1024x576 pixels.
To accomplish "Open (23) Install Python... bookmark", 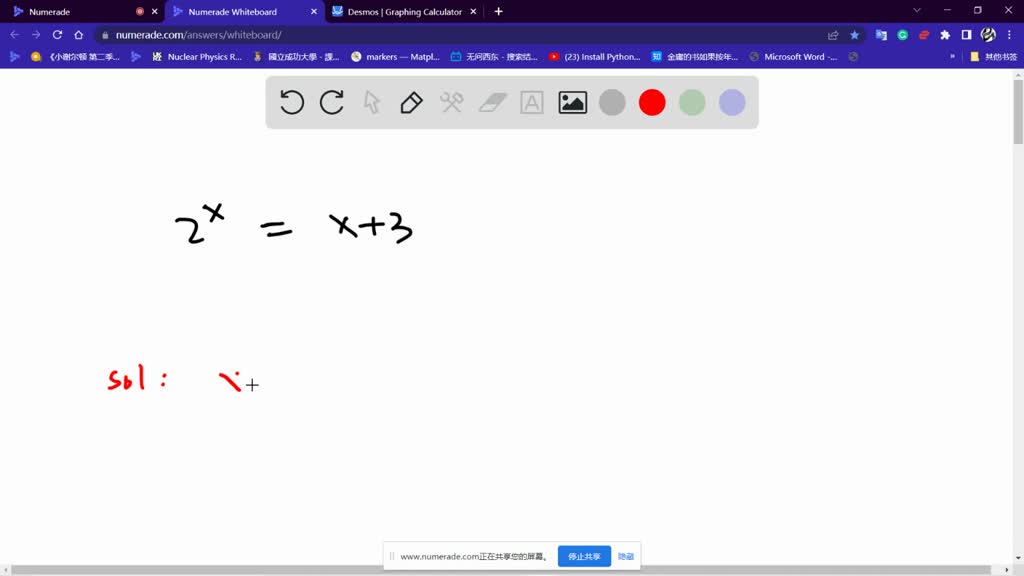I will pyautogui.click(x=595, y=57).
